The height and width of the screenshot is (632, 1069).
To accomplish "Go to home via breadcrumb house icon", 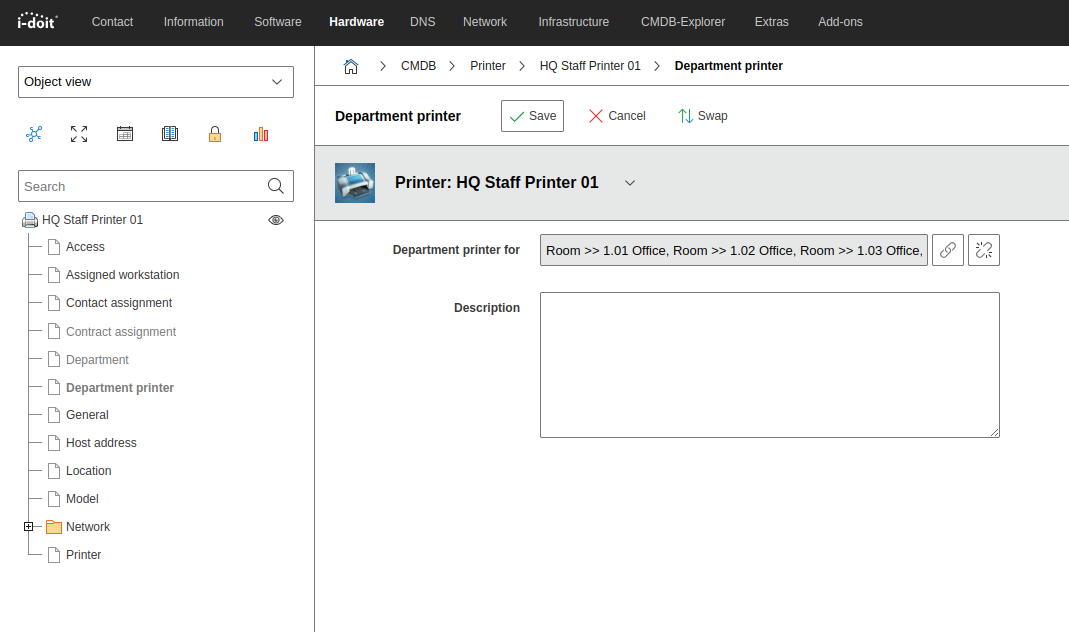I will tap(351, 66).
